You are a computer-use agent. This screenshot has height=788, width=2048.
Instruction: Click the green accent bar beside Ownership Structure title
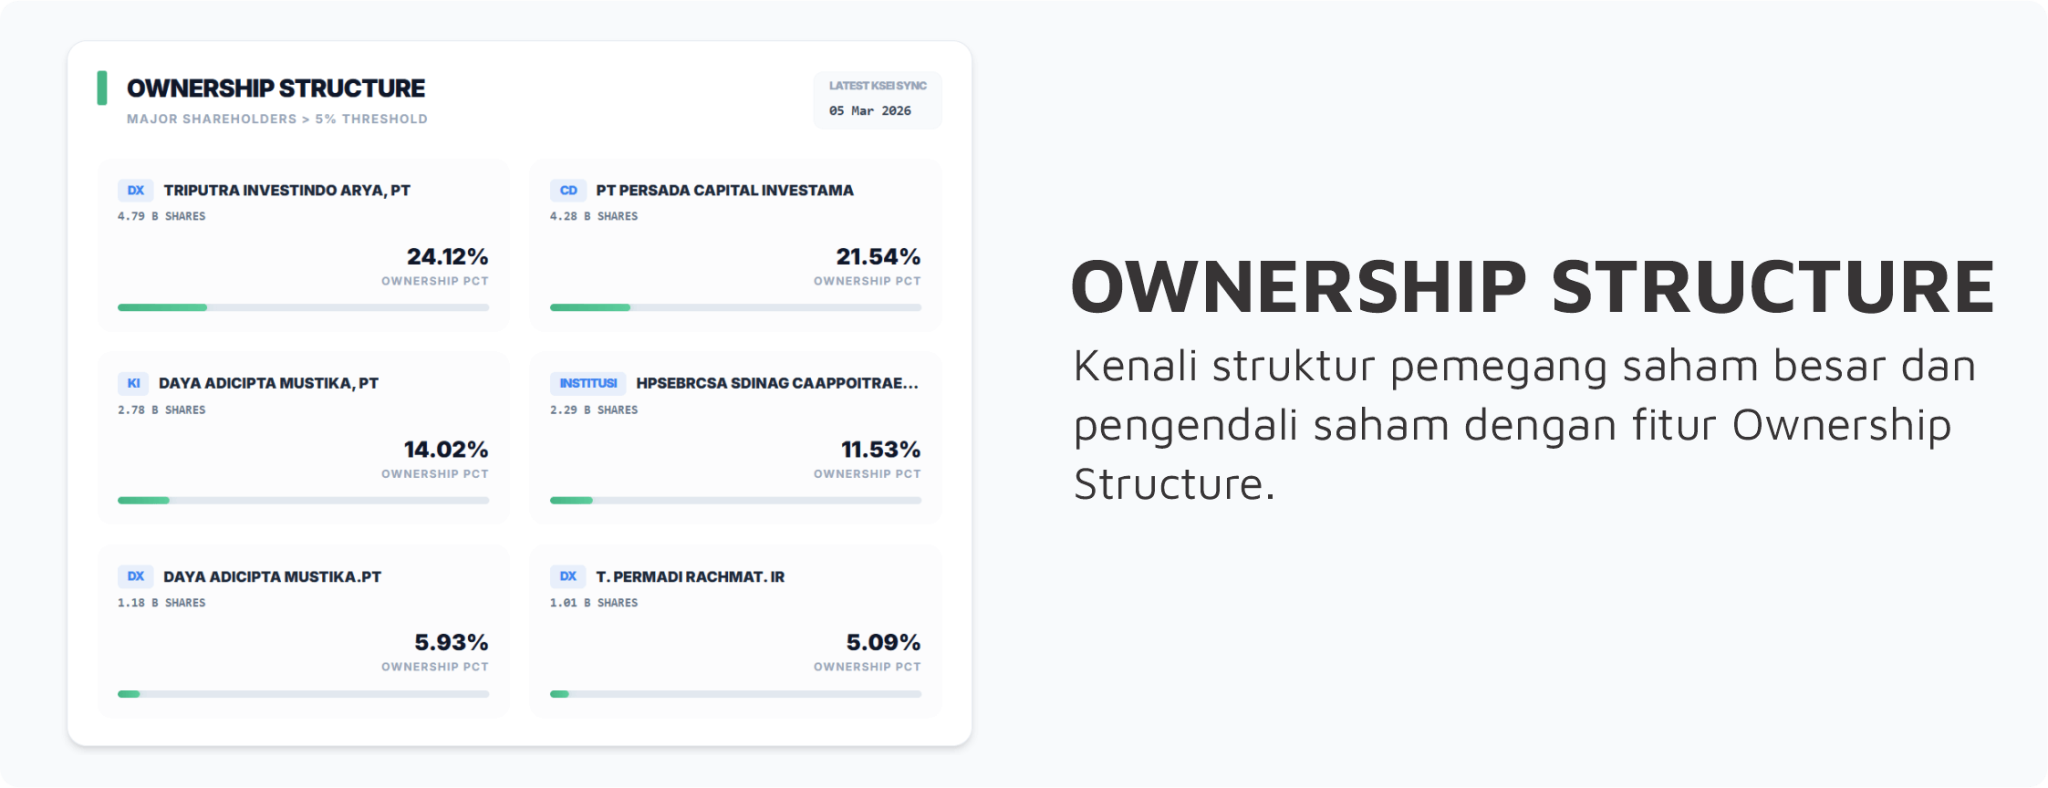pos(100,89)
